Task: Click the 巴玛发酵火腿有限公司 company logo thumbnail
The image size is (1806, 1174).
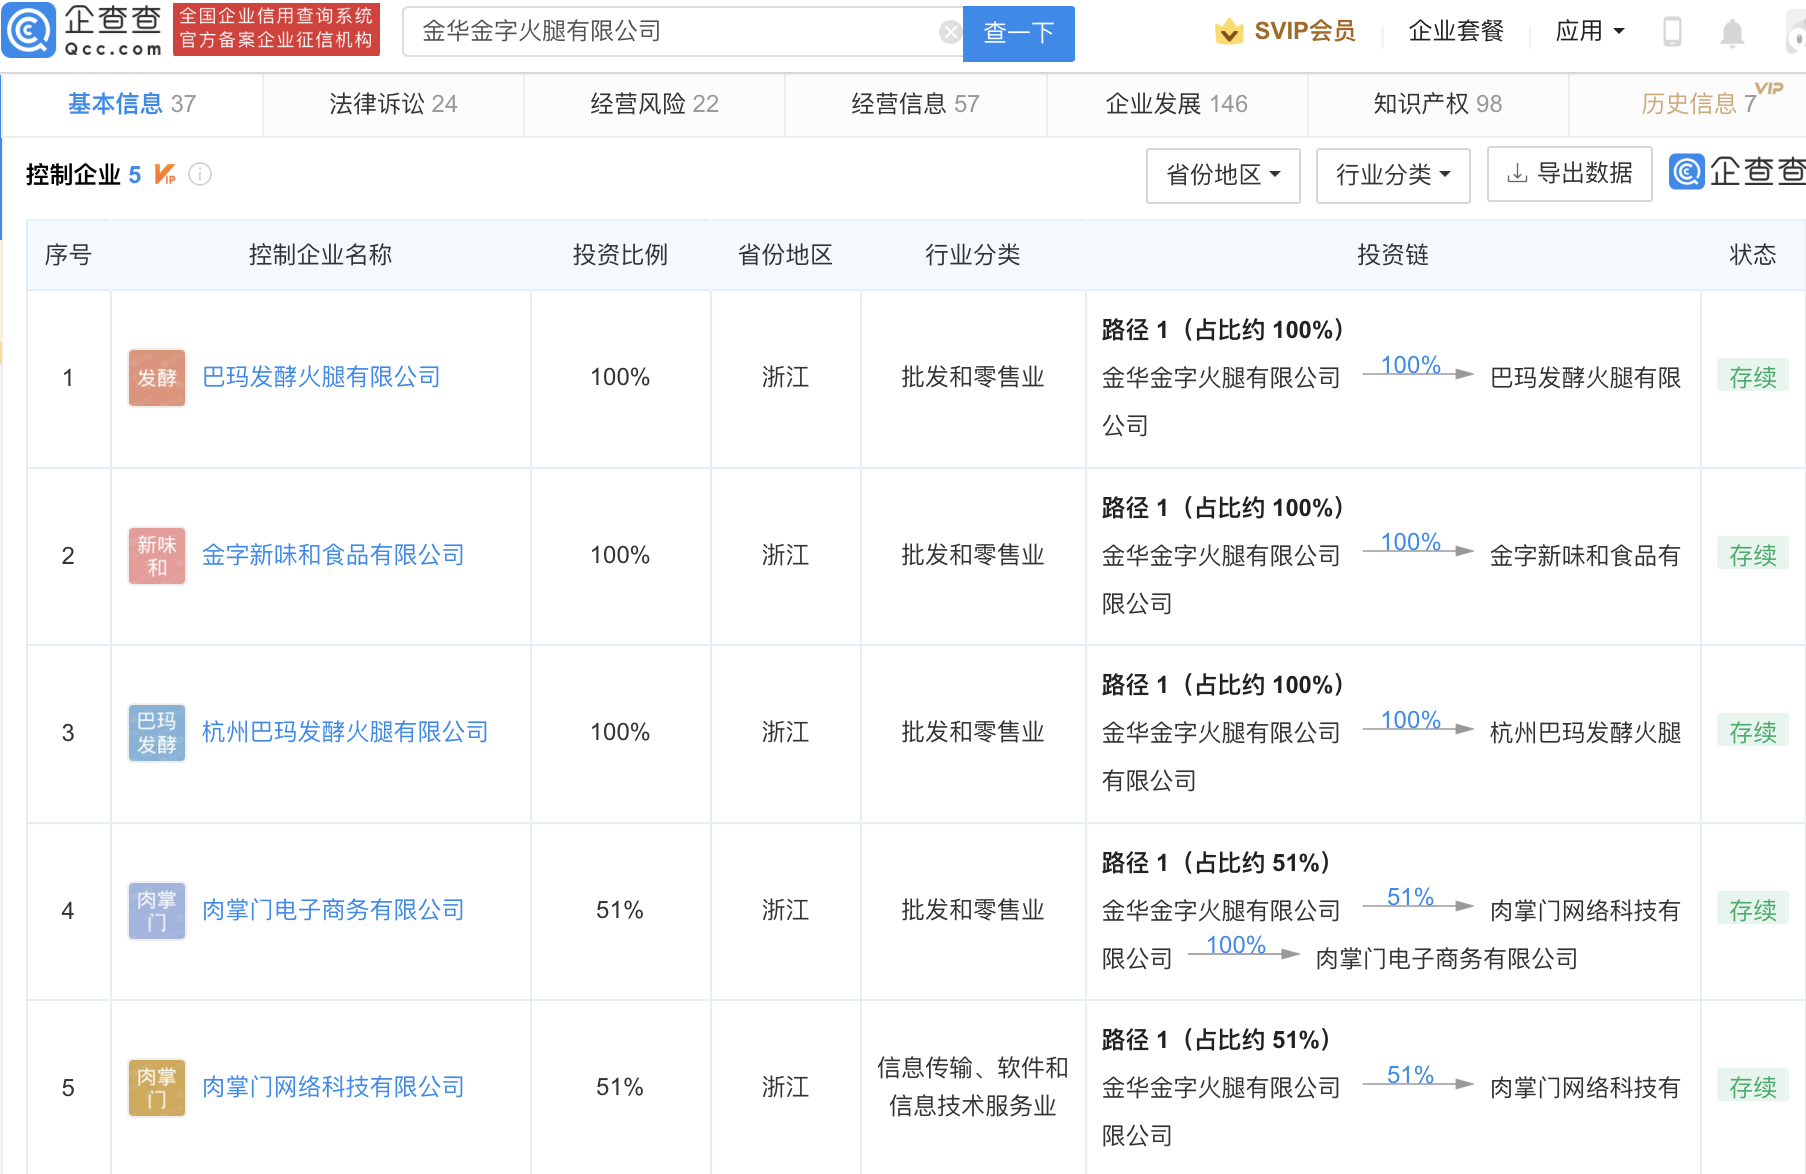Action: pos(157,378)
